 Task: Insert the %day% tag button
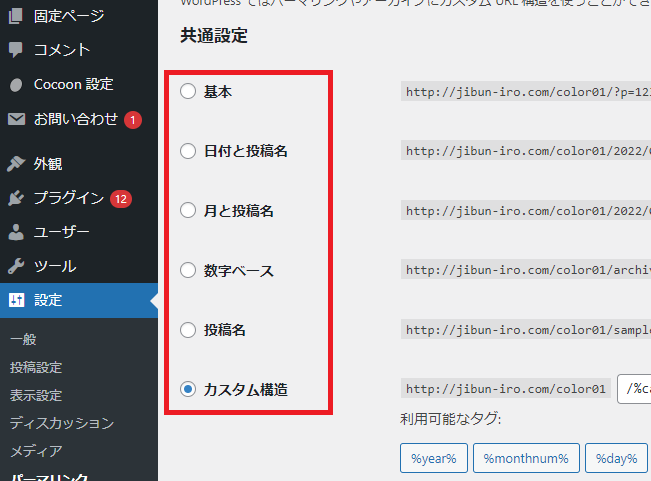click(617, 458)
